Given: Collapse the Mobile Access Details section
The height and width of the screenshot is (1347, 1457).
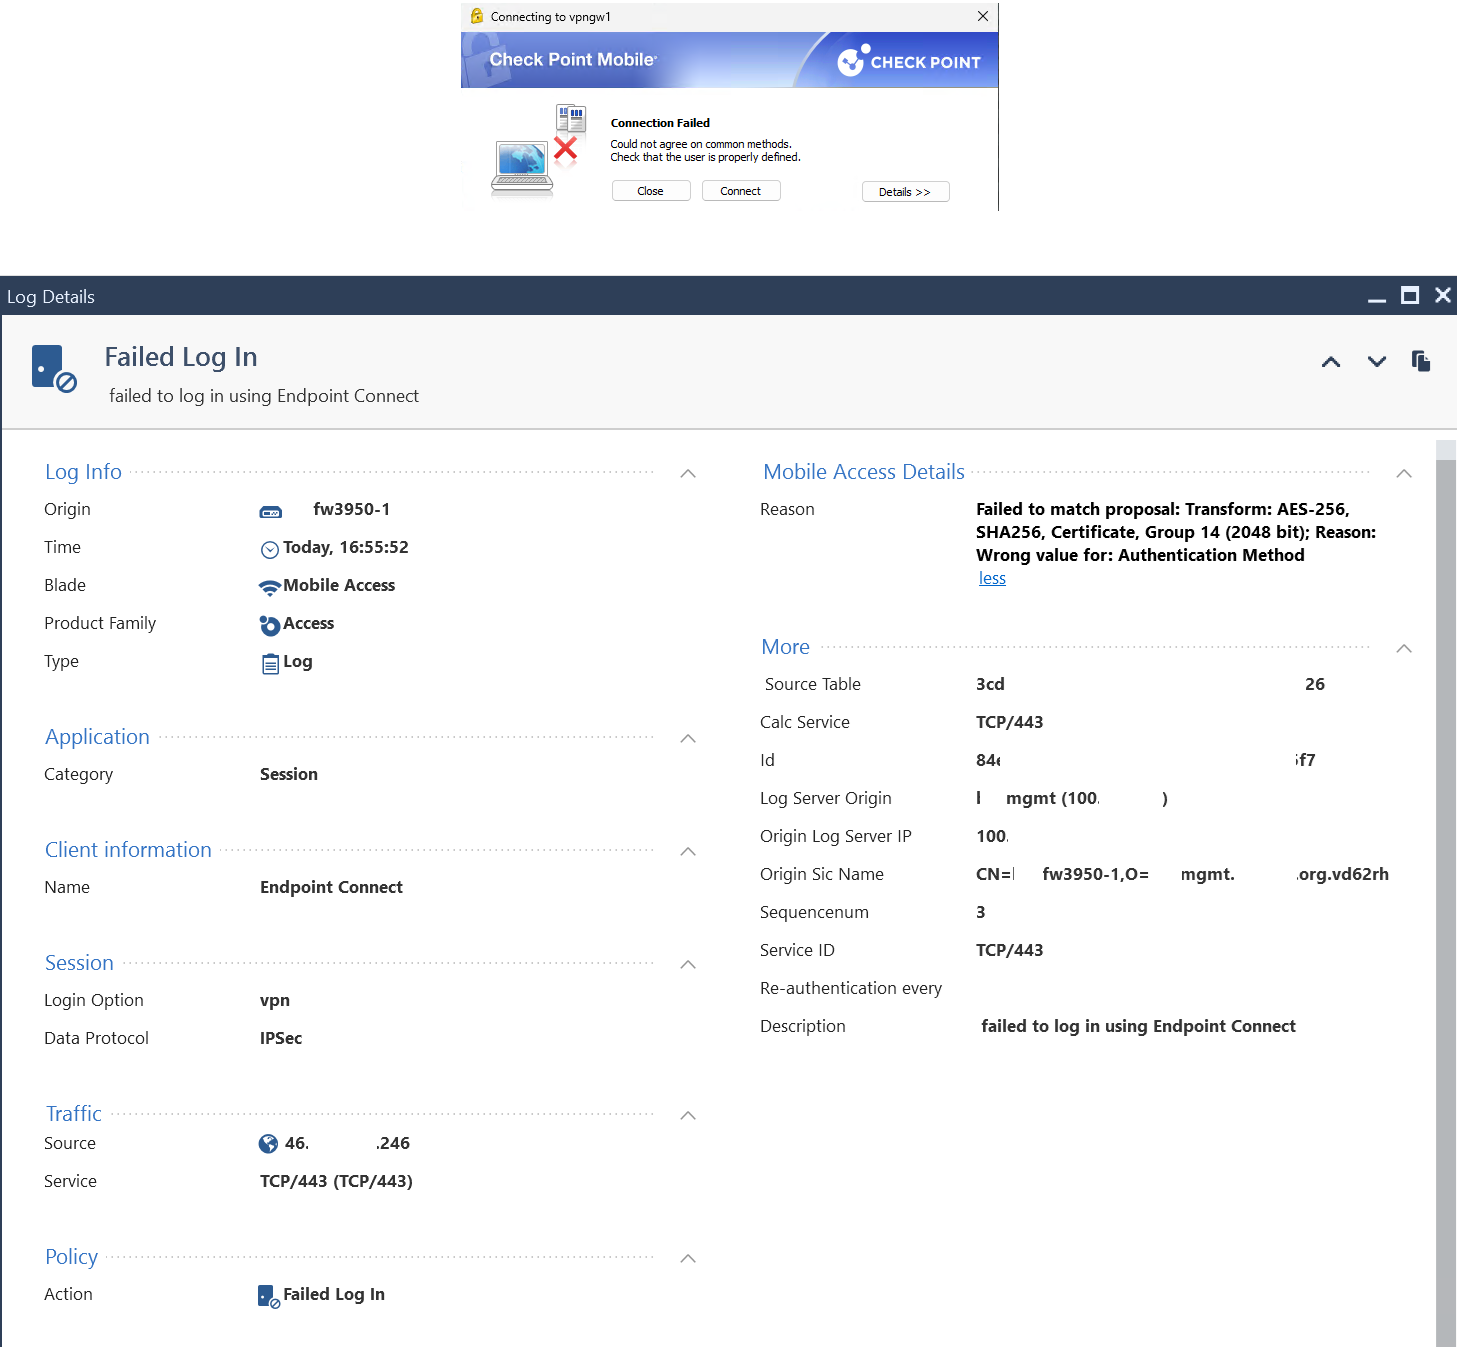Looking at the screenshot, I should (x=1404, y=473).
